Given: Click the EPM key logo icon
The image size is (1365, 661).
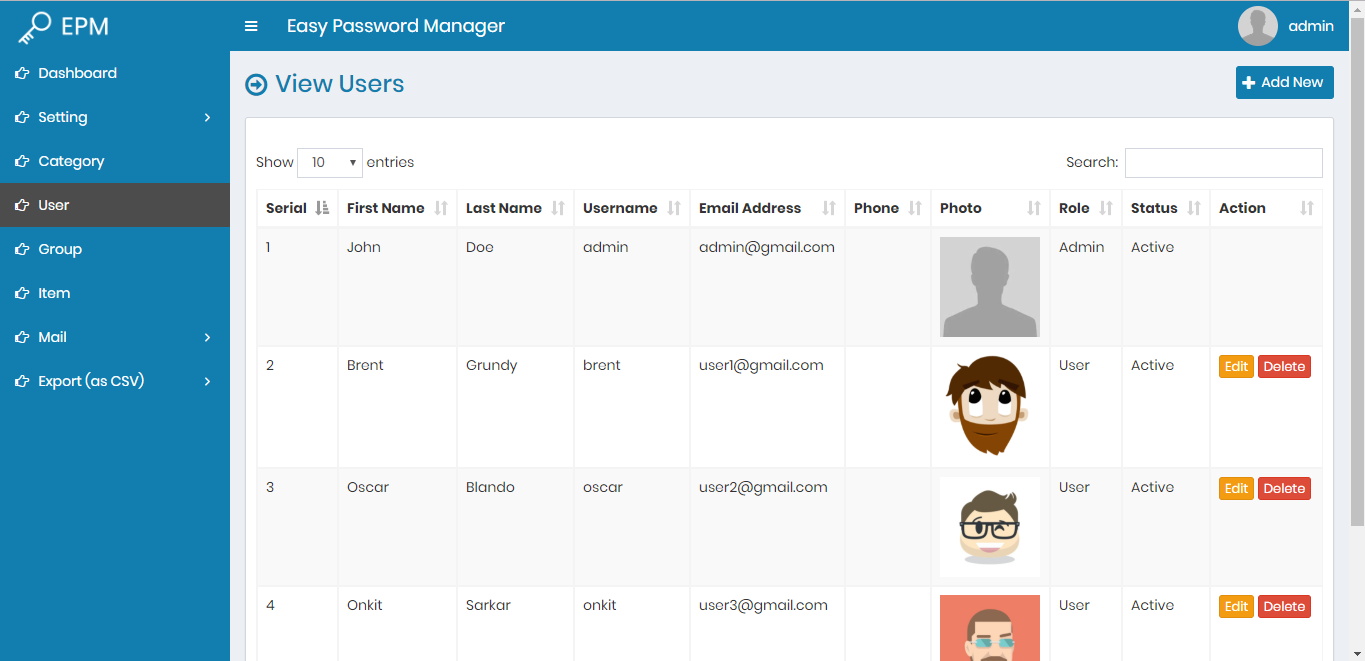Looking at the screenshot, I should [x=34, y=27].
